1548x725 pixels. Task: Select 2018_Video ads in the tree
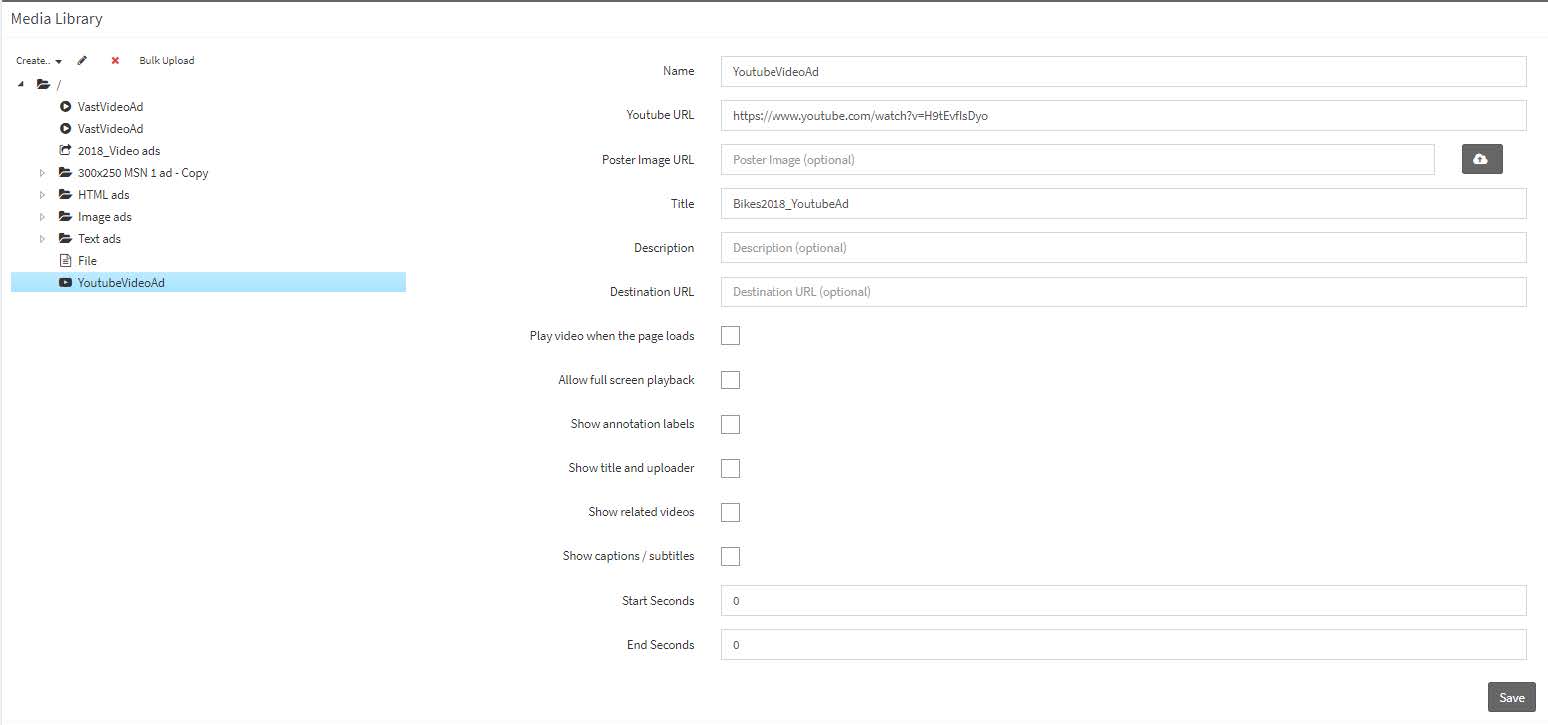click(119, 151)
